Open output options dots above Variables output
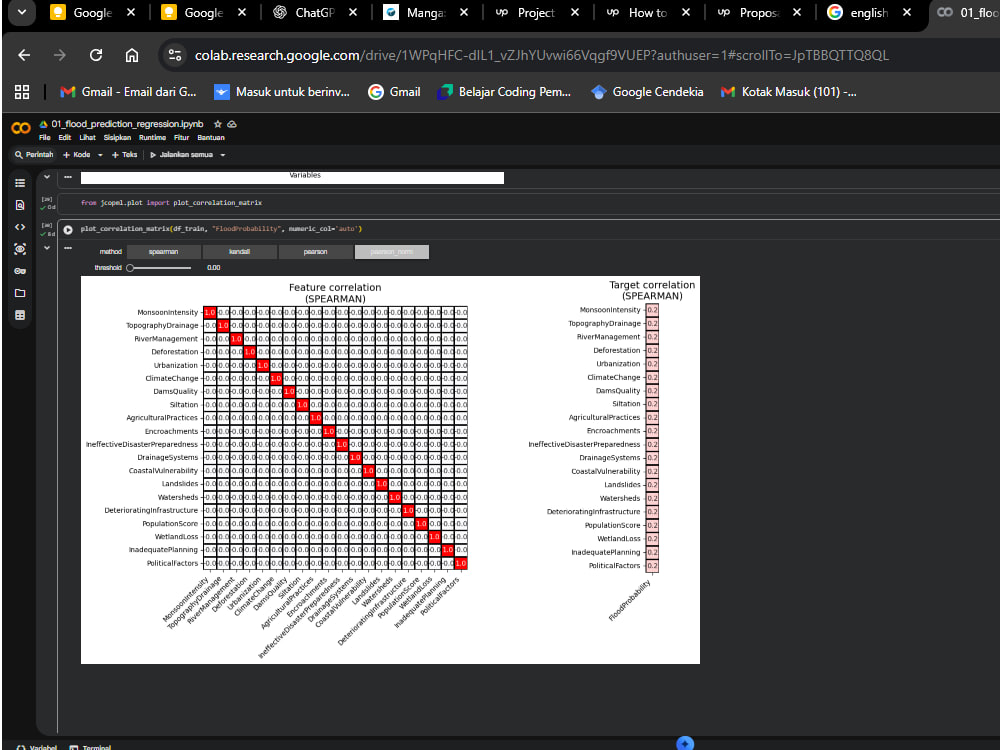The image size is (1000, 750). pyautogui.click(x=68, y=177)
